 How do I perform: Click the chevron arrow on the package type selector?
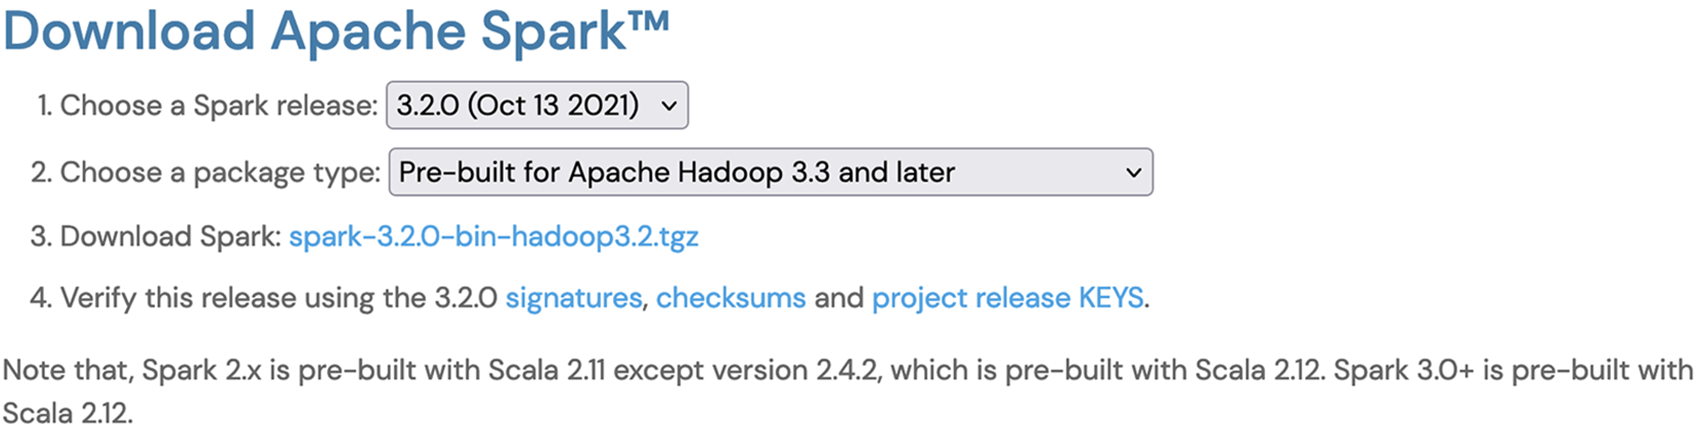pyautogui.click(x=1133, y=173)
